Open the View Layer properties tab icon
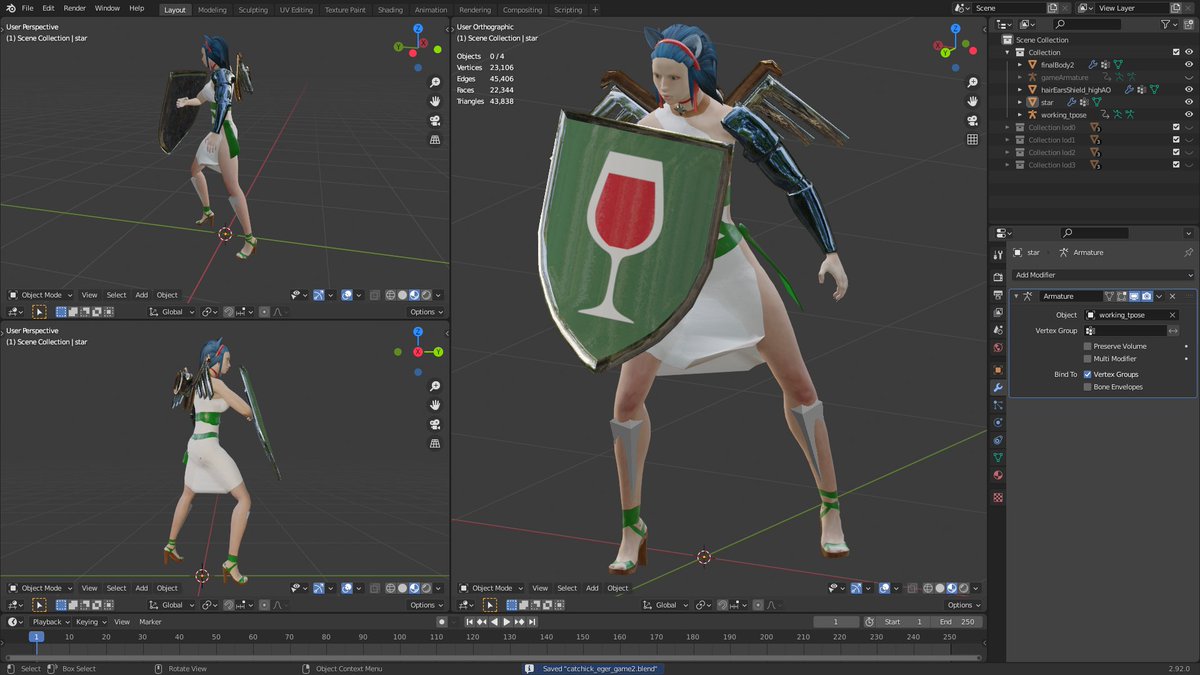1200x675 pixels. [998, 312]
